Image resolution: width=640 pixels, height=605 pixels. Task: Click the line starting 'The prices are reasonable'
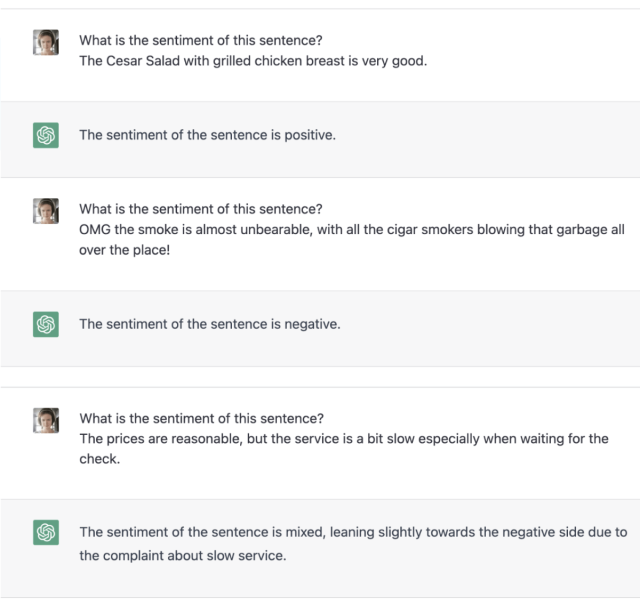tap(343, 439)
